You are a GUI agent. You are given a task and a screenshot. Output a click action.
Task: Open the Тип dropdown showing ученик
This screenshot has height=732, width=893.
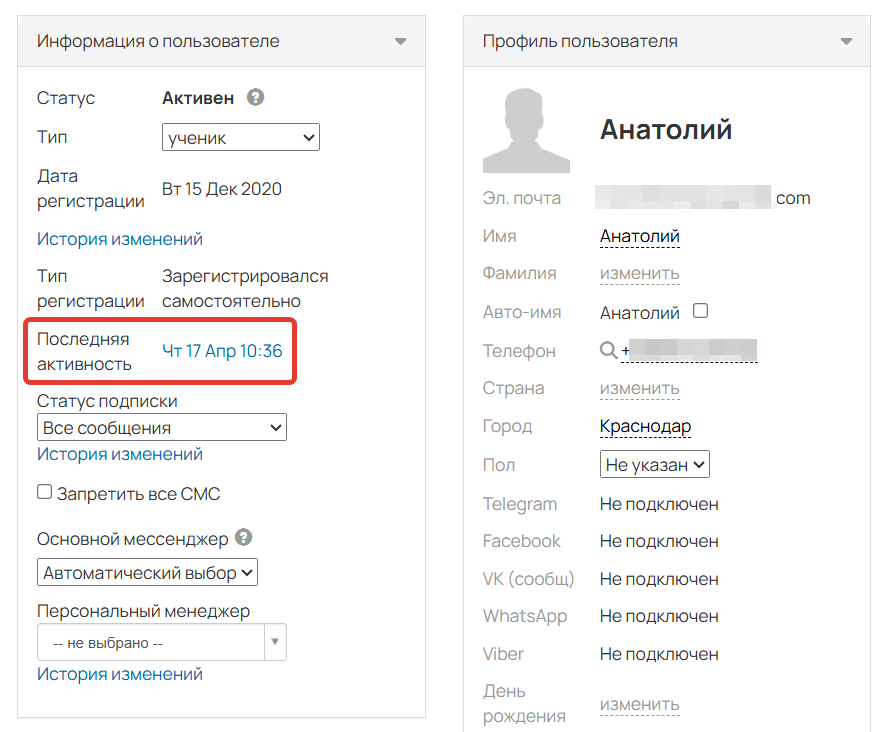[240, 137]
